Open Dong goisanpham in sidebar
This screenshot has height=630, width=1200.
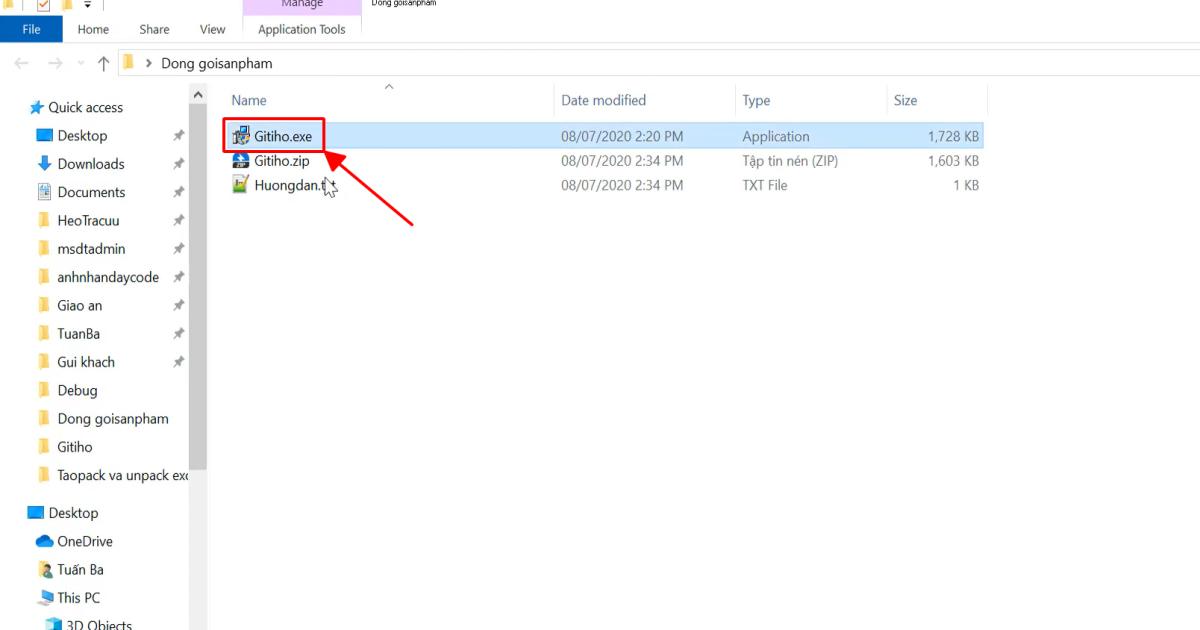[113, 419]
